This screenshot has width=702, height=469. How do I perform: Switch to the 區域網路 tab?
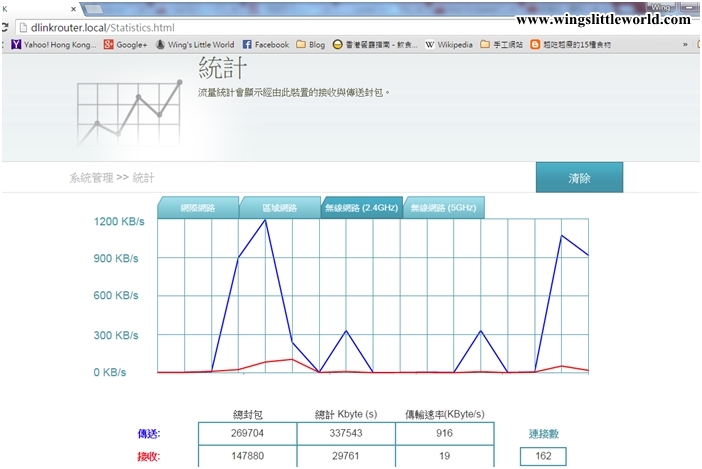click(279, 208)
